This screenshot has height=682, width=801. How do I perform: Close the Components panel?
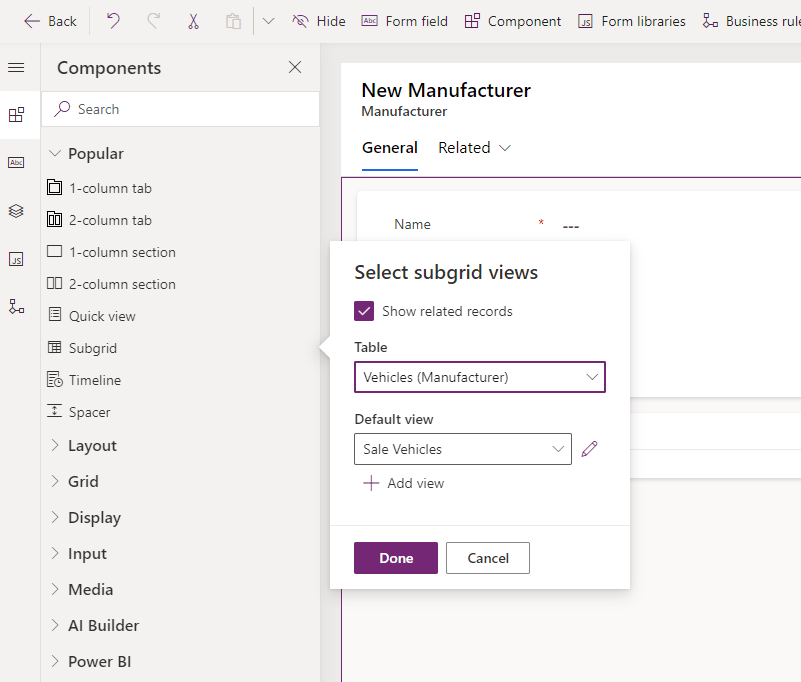coord(295,67)
